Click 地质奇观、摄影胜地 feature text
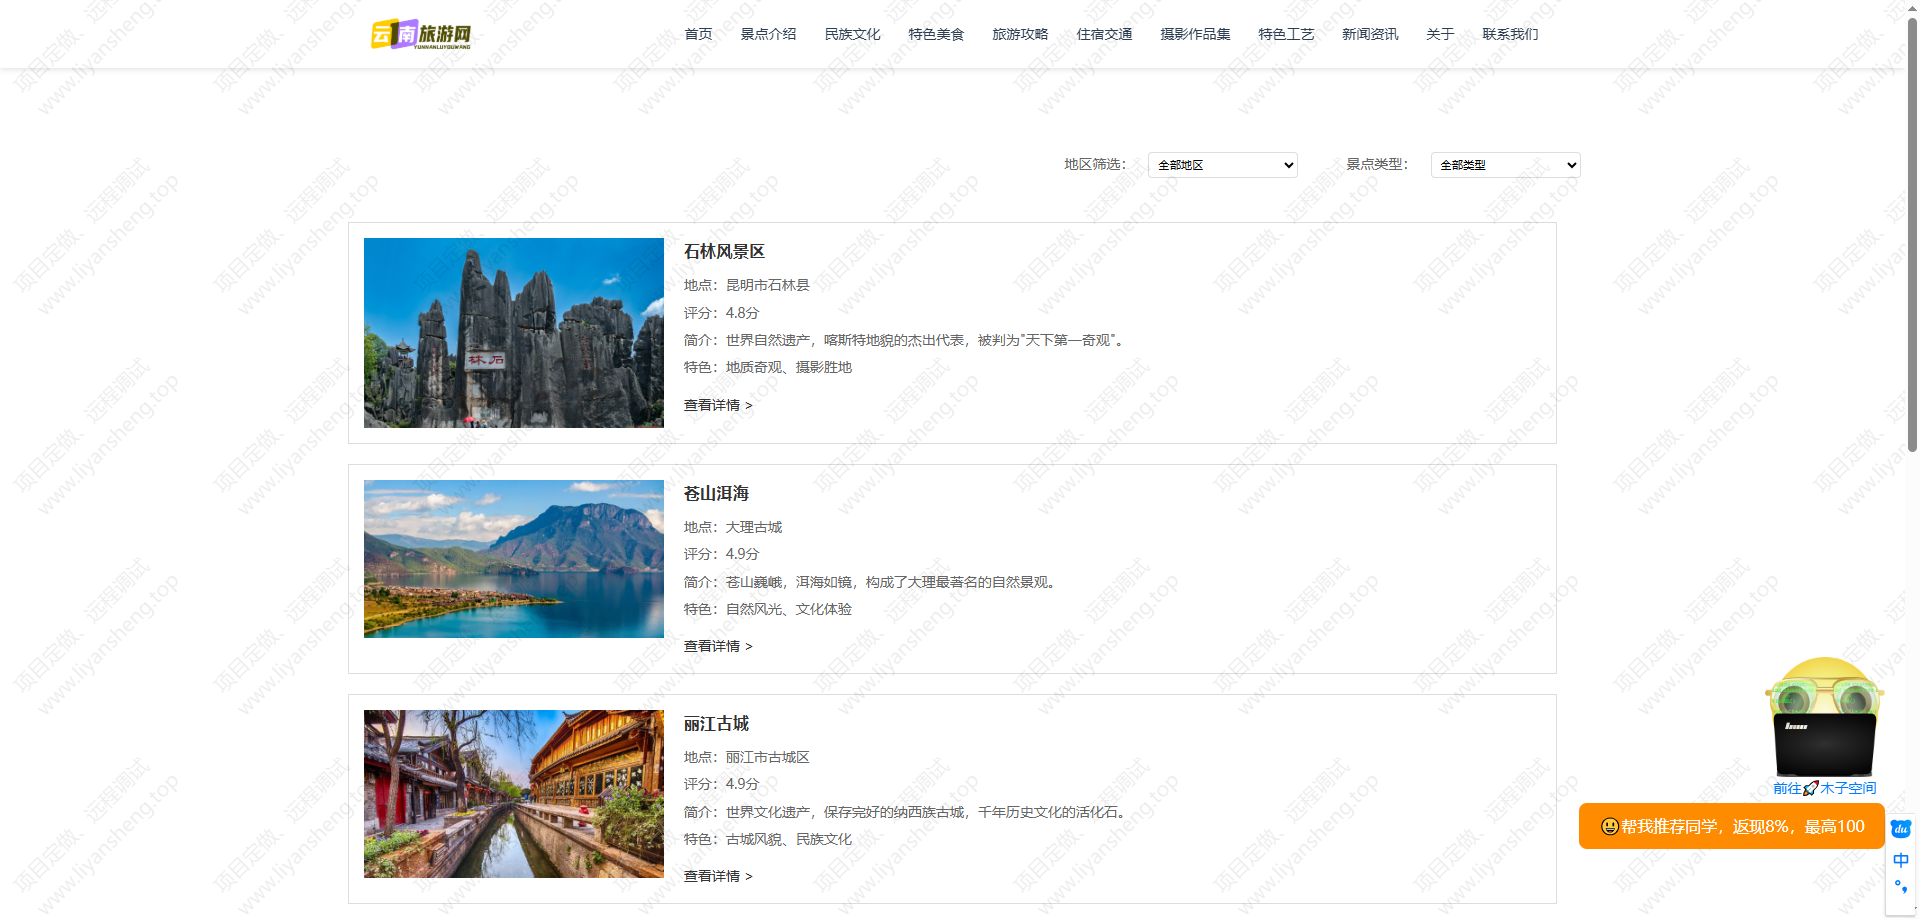The width and height of the screenshot is (1920, 919). 788,368
